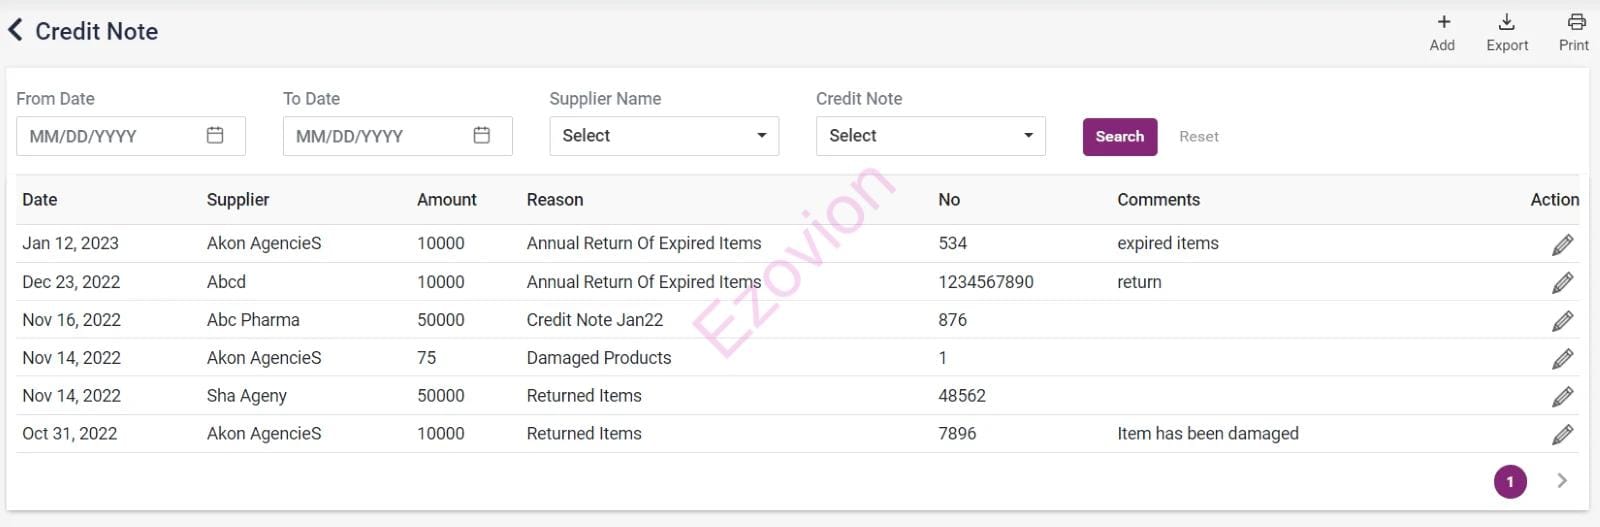Viewport: 1600px width, 527px height.
Task: Click the back arrow beside Credit Note
Action: tap(15, 31)
